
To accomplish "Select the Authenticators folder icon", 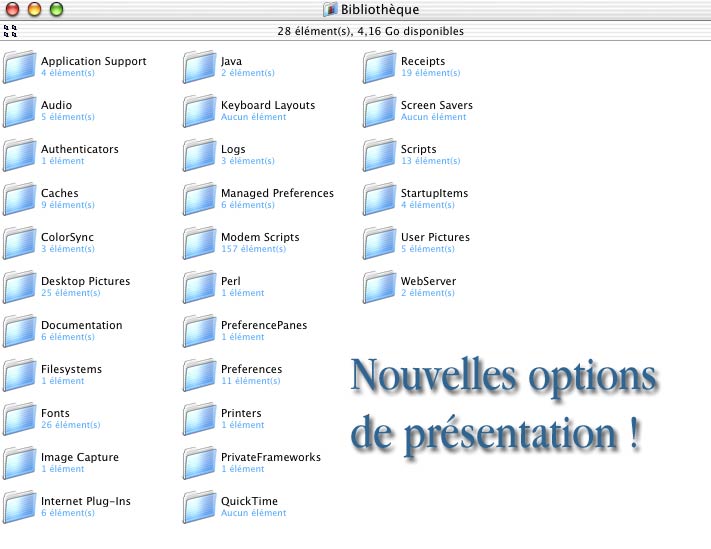I will click(x=19, y=155).
